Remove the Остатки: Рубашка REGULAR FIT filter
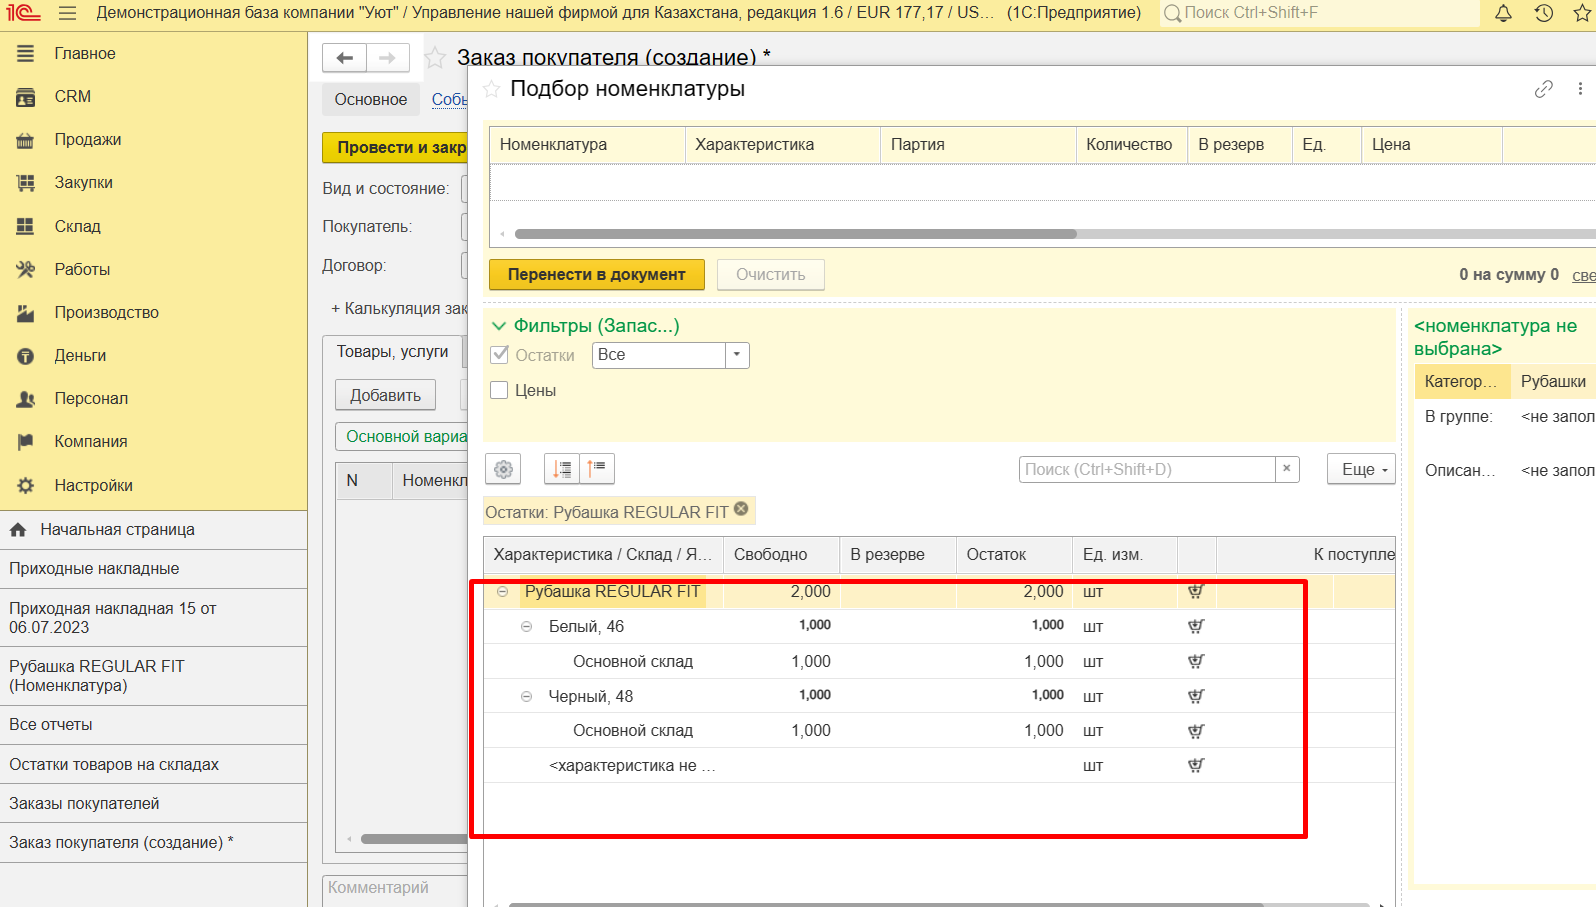 pos(741,509)
